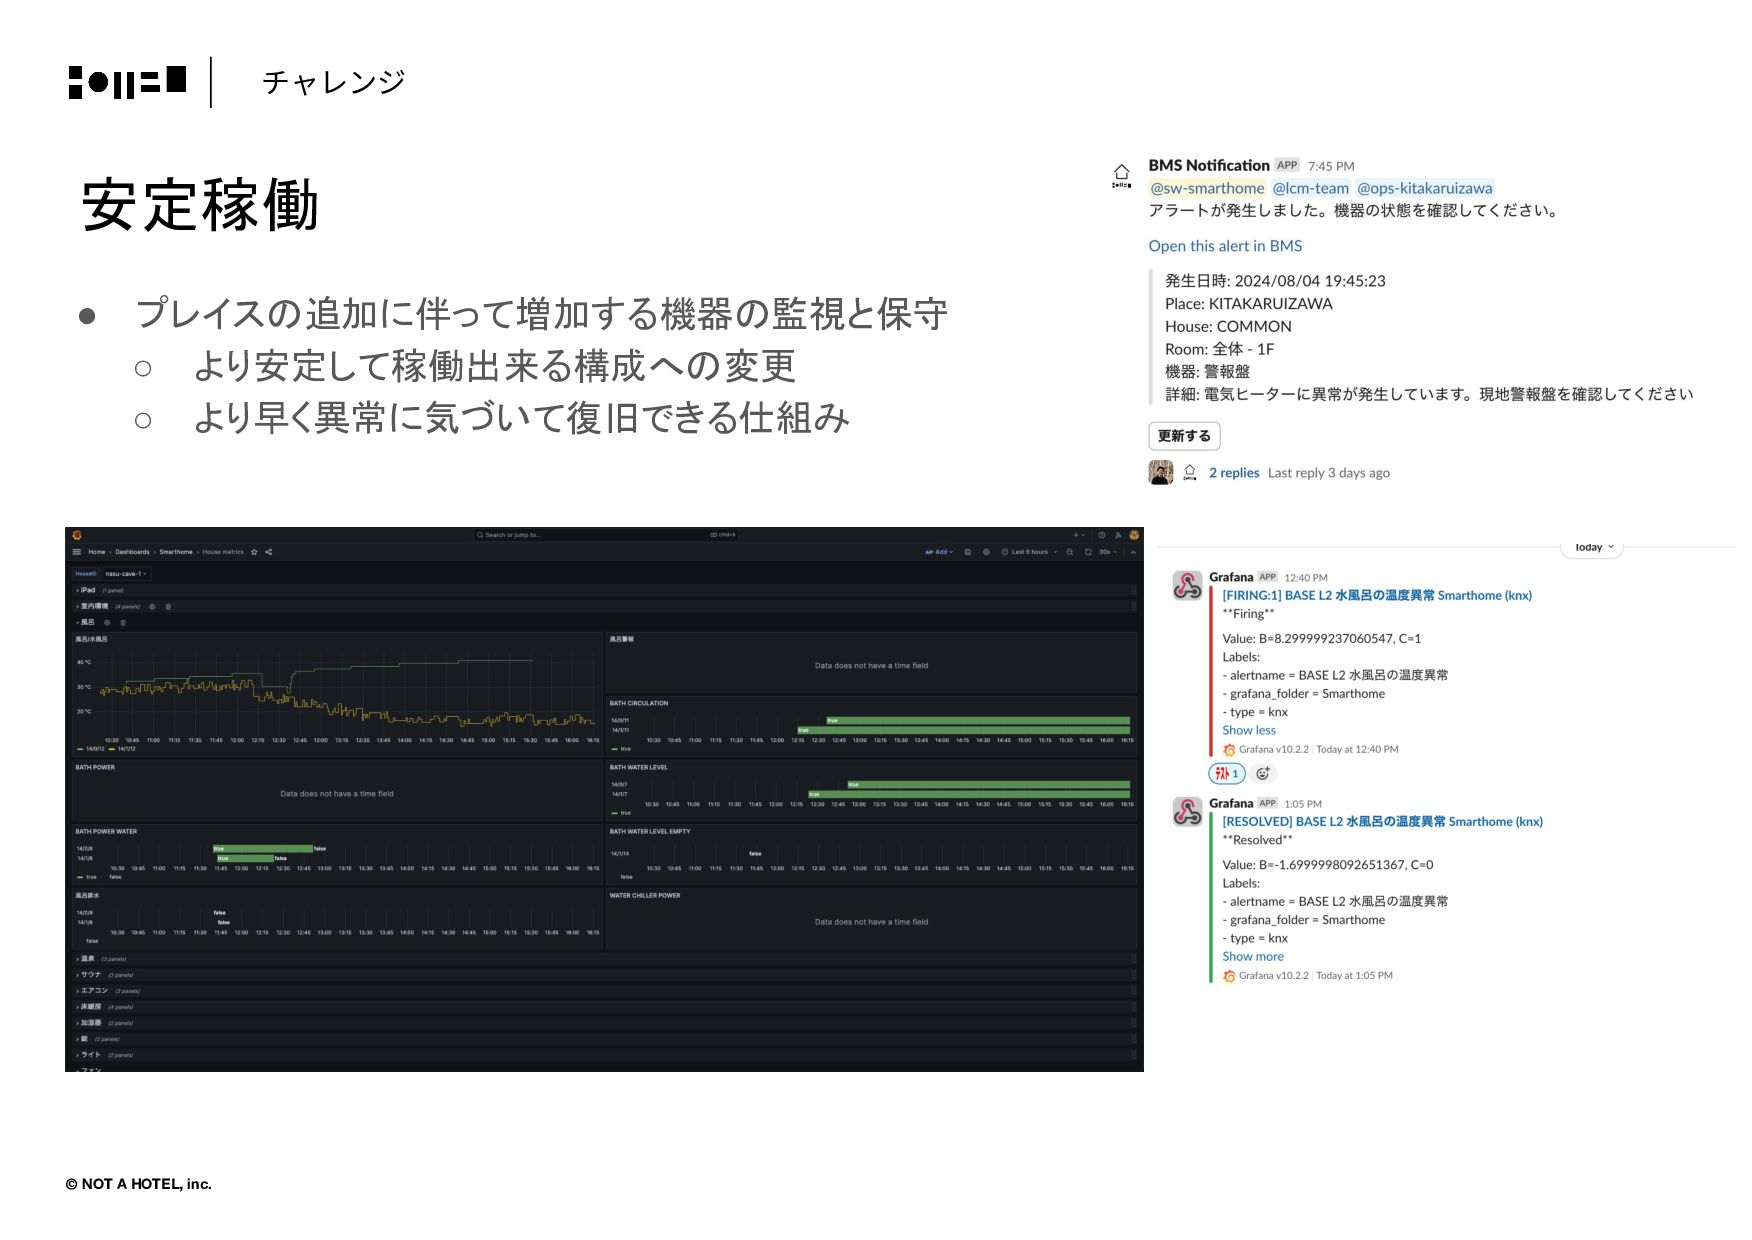Click the Home breadcrumb

pyautogui.click(x=97, y=552)
